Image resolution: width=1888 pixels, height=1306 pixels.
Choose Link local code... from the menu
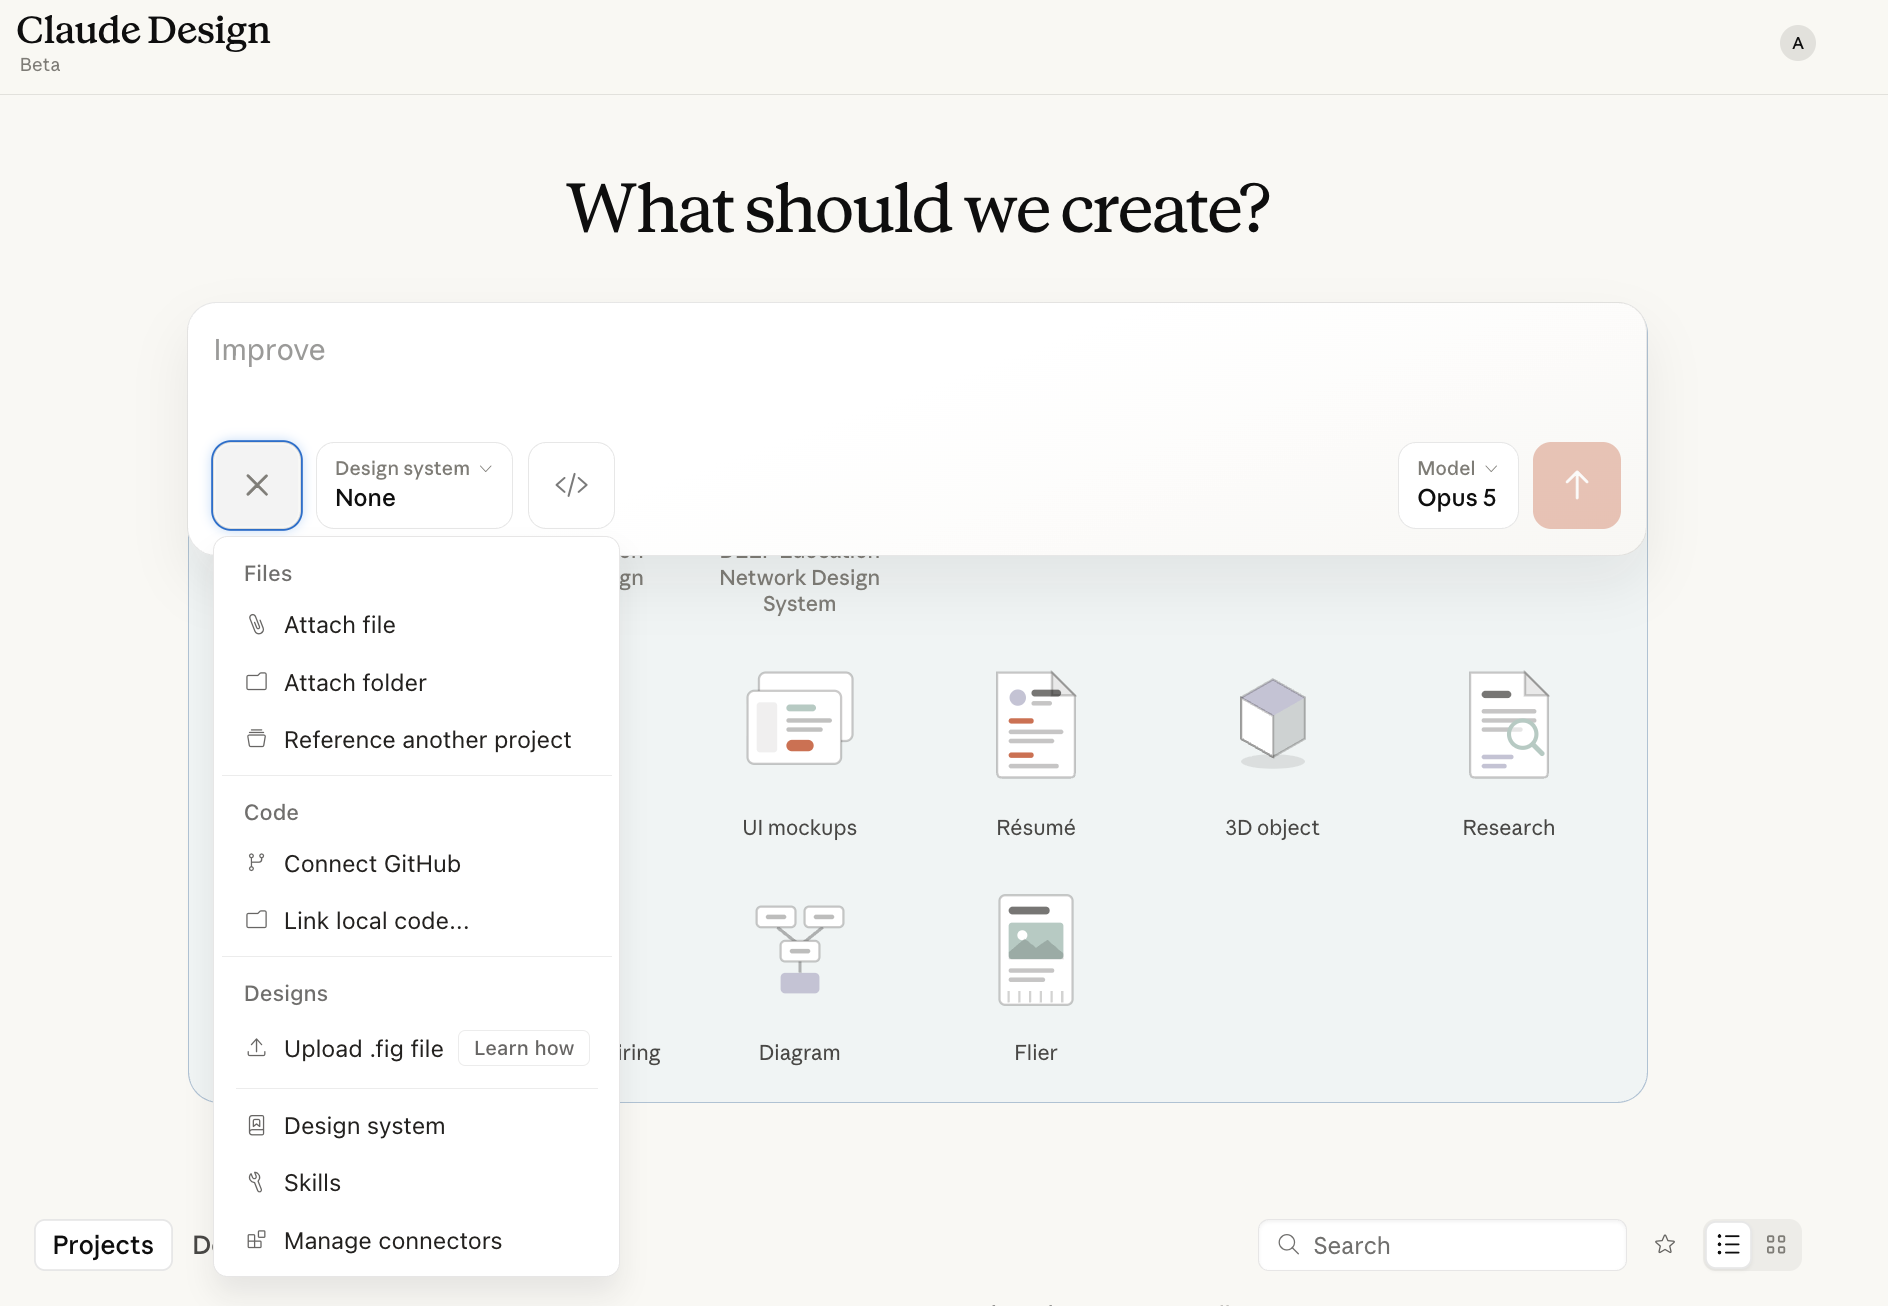[x=416, y=920]
